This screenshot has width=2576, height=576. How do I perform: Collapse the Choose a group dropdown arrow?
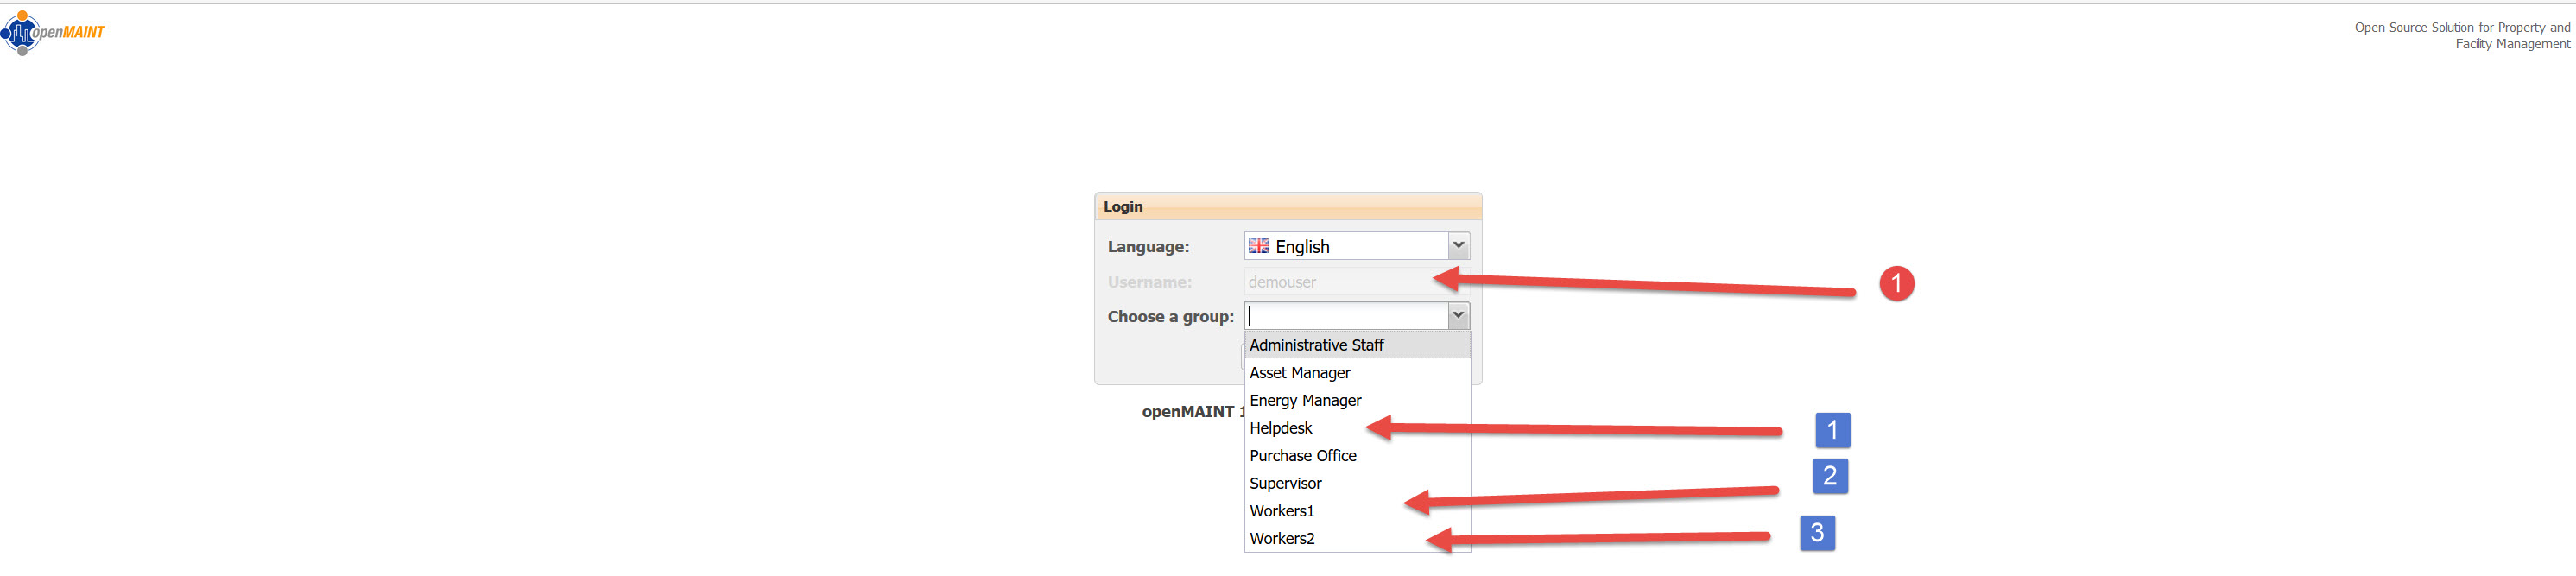(1458, 316)
